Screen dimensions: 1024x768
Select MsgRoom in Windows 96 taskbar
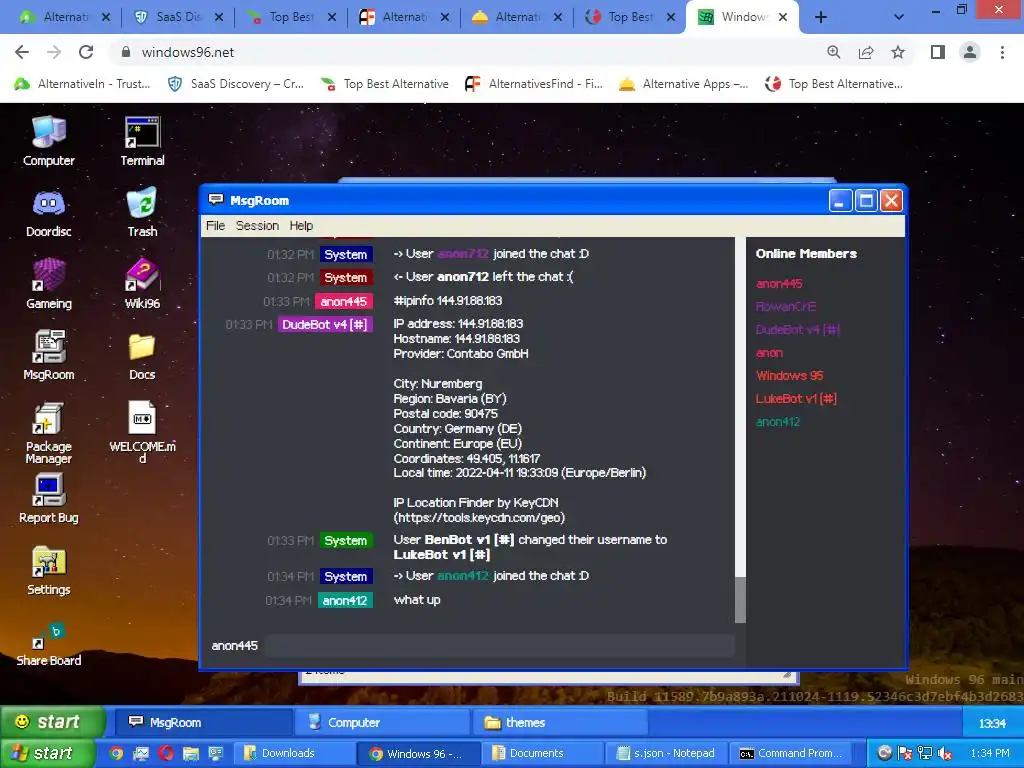(203, 722)
